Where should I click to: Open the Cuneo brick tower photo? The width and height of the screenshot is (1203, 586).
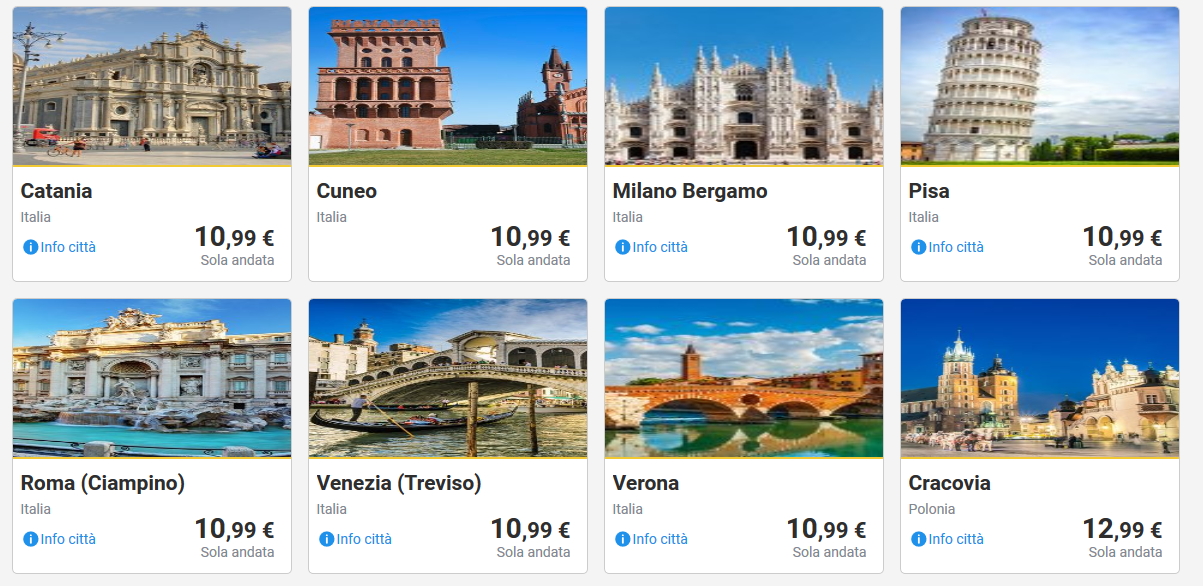coord(448,86)
